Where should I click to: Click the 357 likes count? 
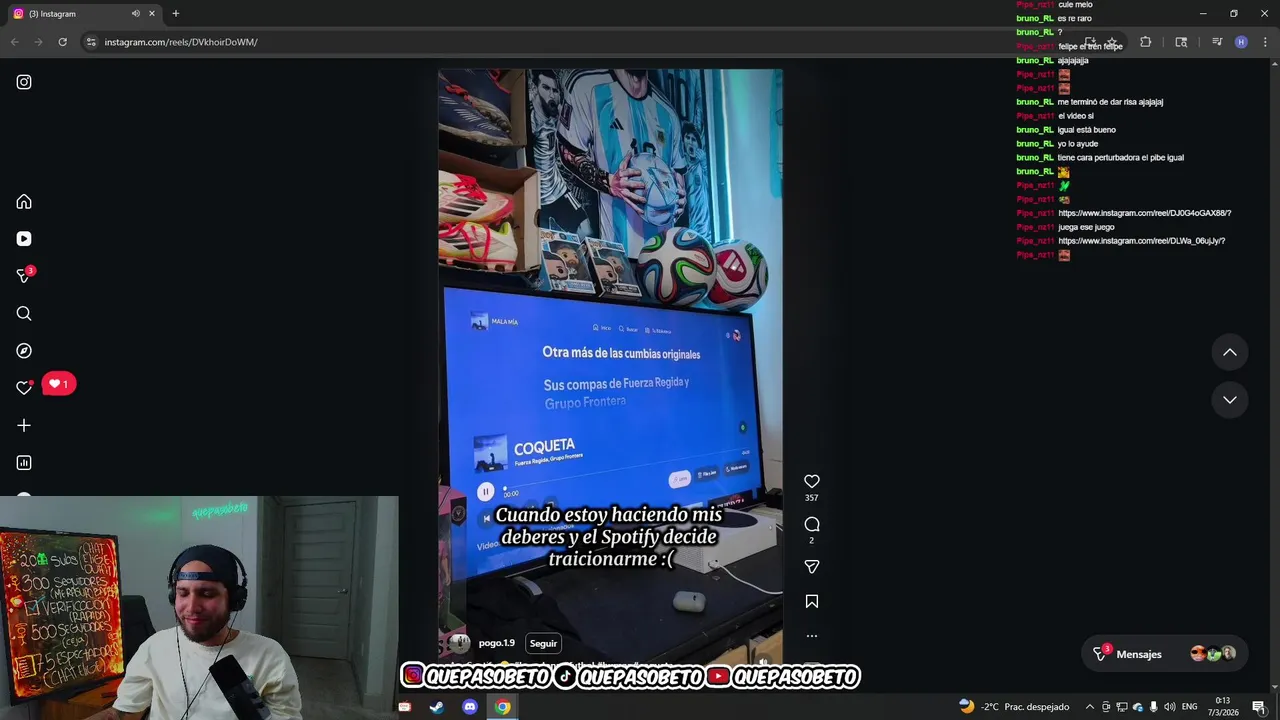pyautogui.click(x=812, y=498)
